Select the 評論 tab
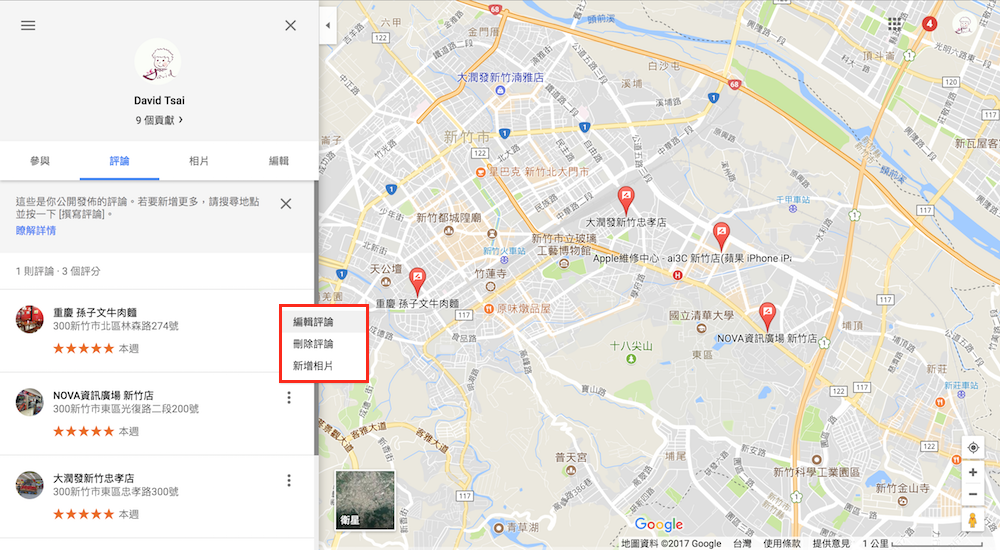The height and width of the screenshot is (550, 1000). 119,161
